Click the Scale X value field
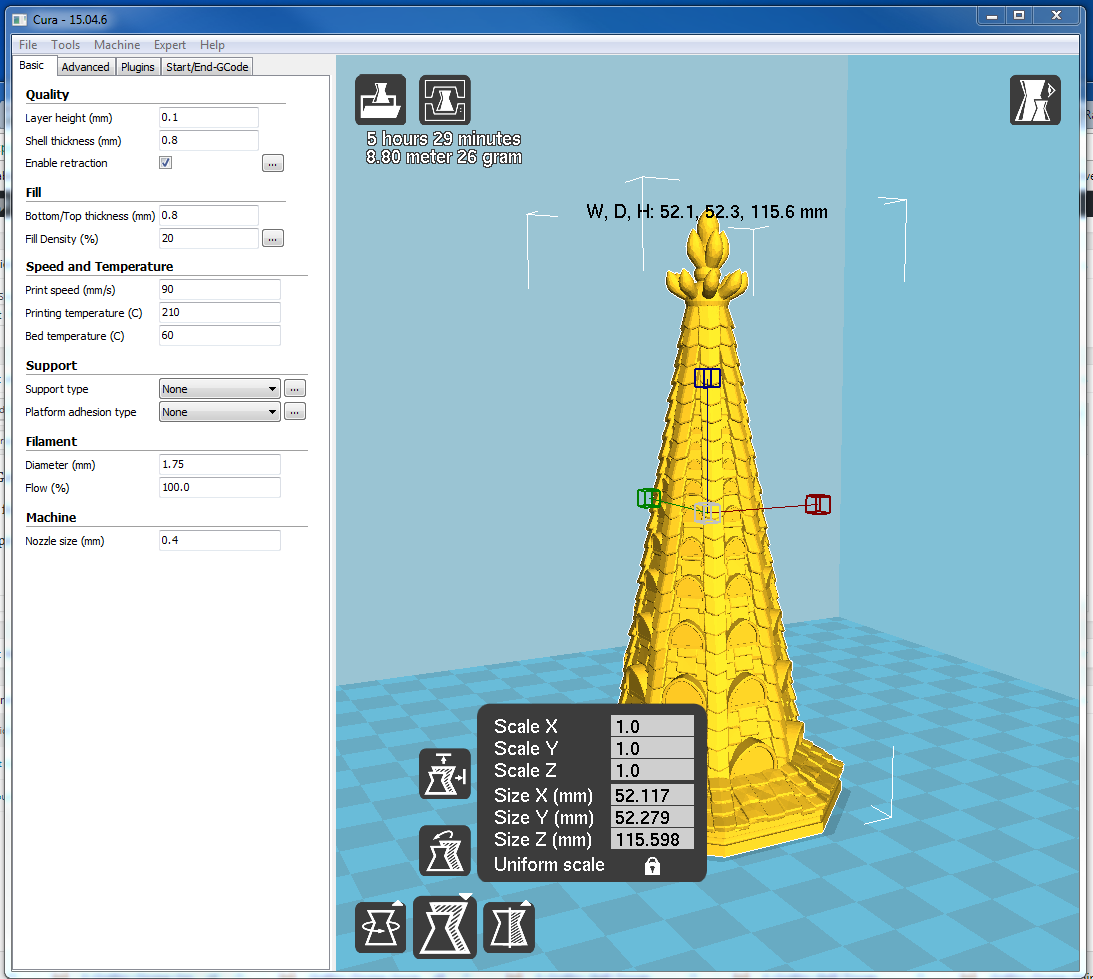 (652, 727)
